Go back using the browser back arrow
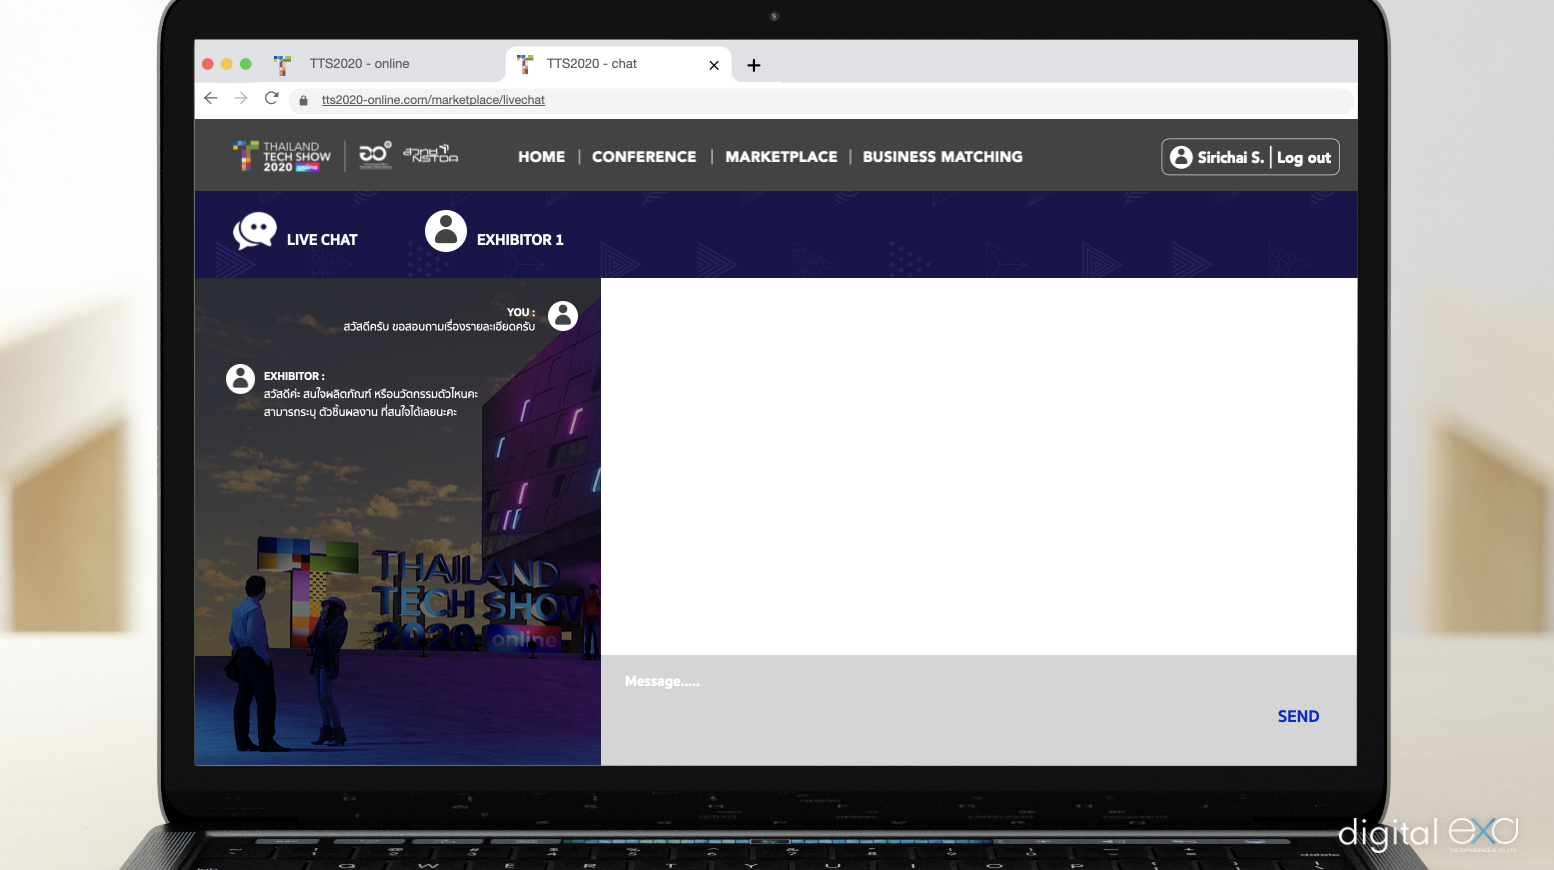Screen dimensions: 1554x870 [x=211, y=98]
